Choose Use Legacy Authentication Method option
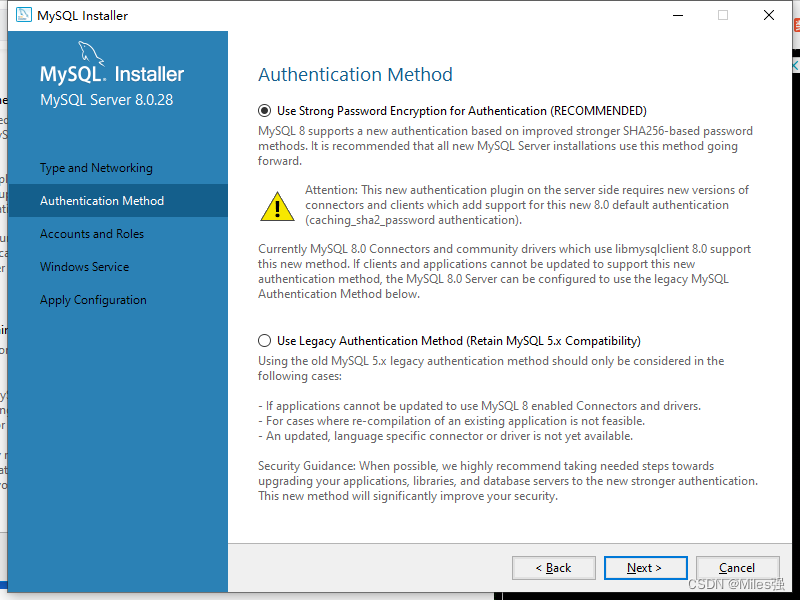Viewport: 800px width, 600px height. [x=264, y=340]
